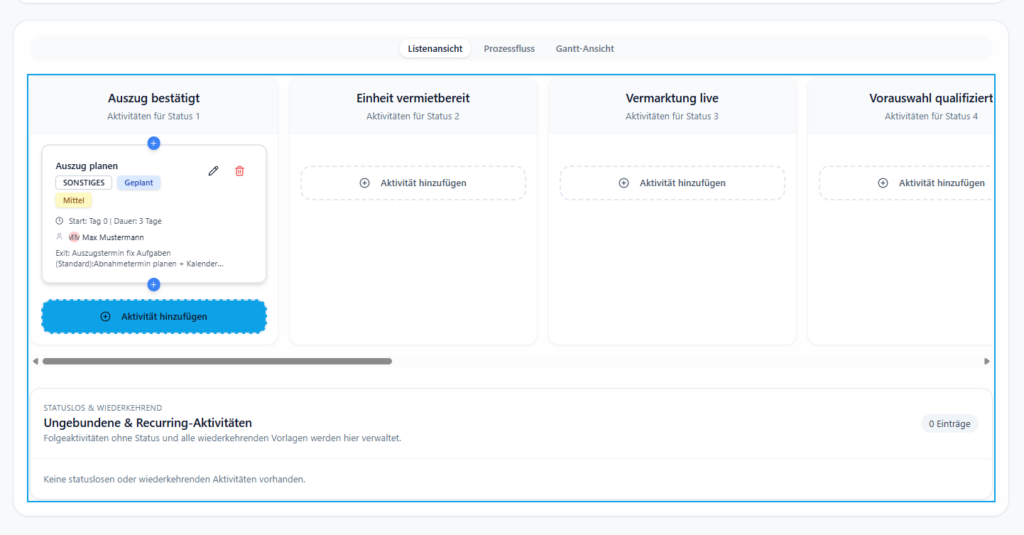
Task: Click the clock icon next to Start: Tag 0
Action: click(59, 221)
